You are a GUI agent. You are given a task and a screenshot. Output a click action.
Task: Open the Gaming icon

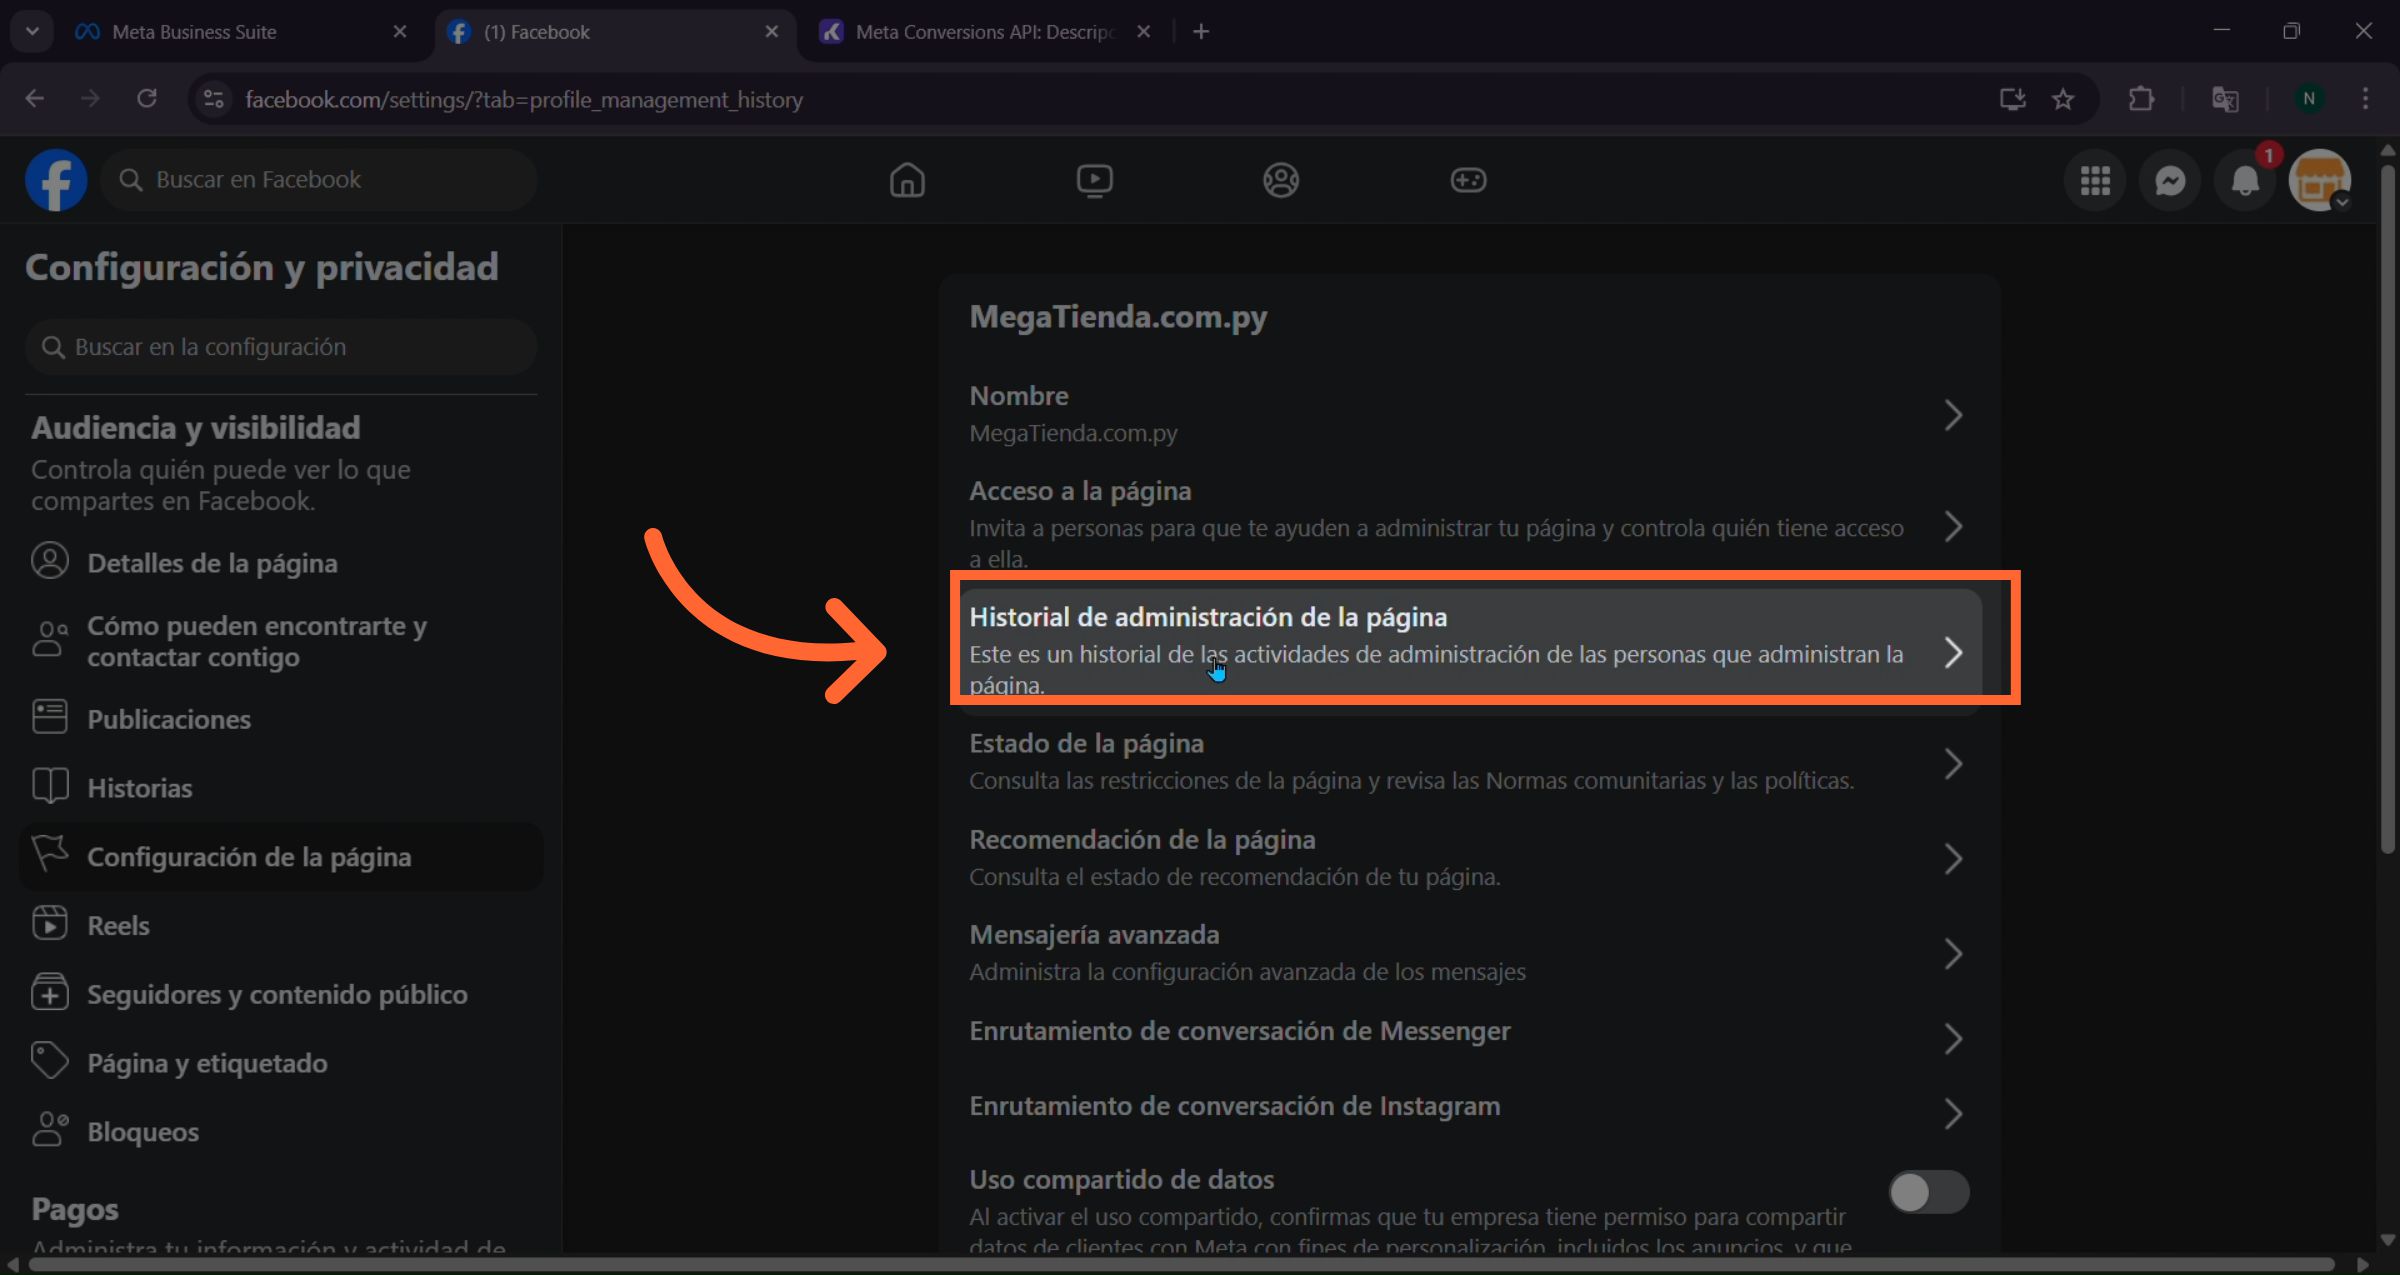1468,180
